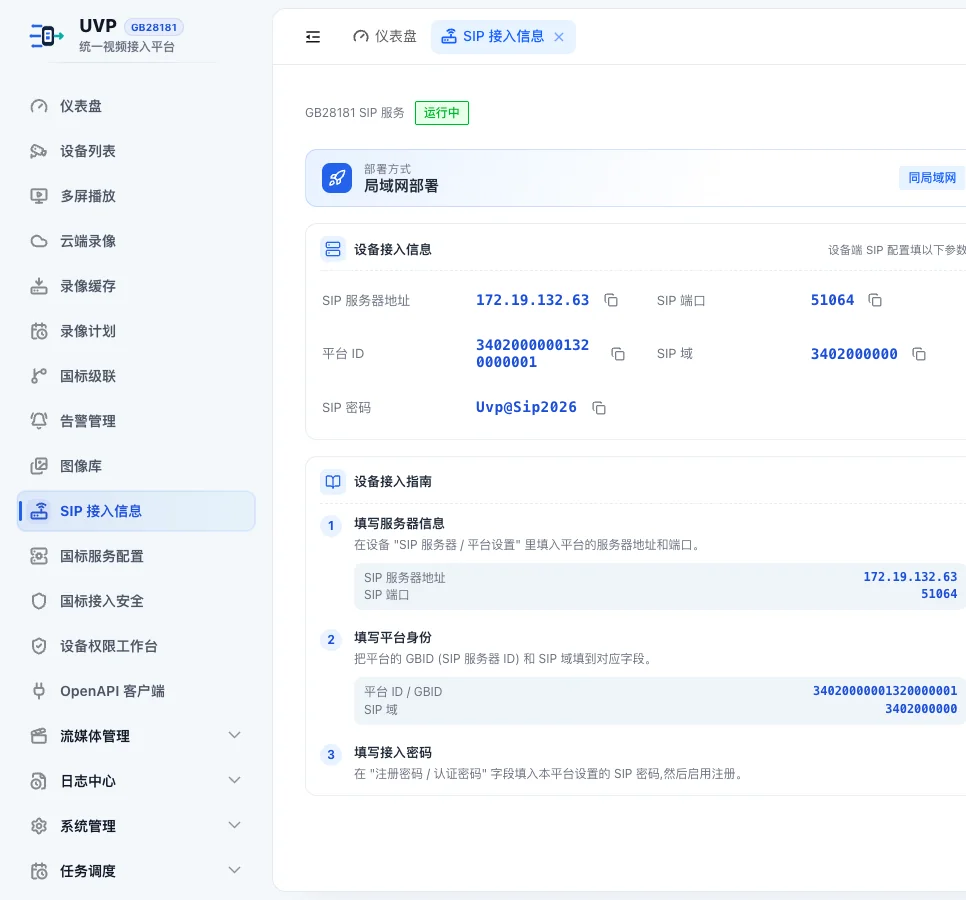The width and height of the screenshot is (966, 900).
Task: Copy the SIP 服务器地址 172.19.132.63
Action: 611,300
